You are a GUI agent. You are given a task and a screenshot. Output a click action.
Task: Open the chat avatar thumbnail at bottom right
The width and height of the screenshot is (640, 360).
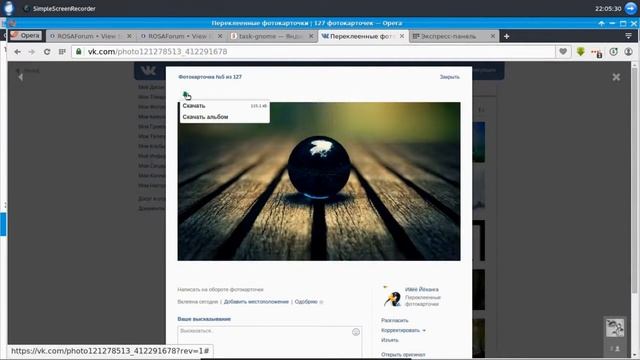point(615,328)
